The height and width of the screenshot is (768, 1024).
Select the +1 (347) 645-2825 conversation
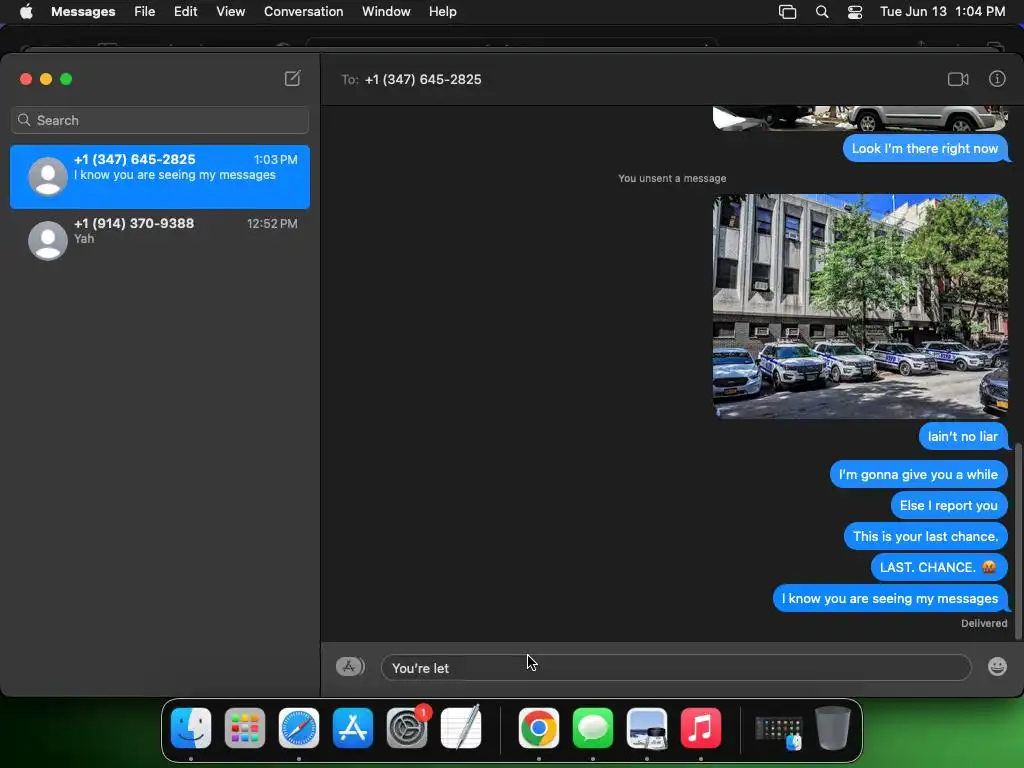click(x=160, y=177)
